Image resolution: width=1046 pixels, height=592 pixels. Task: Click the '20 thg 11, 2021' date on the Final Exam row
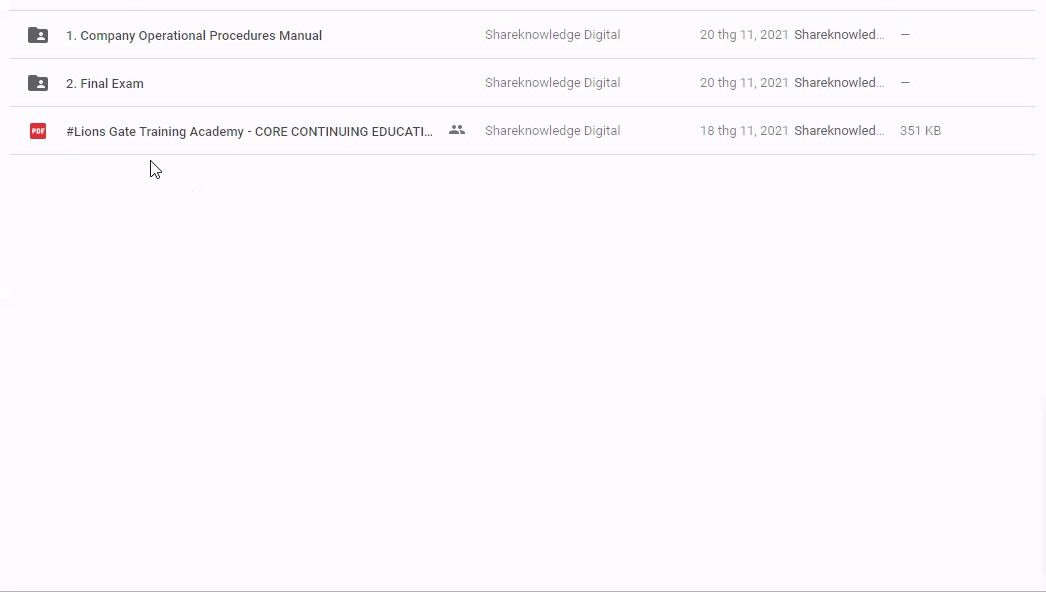tap(744, 83)
